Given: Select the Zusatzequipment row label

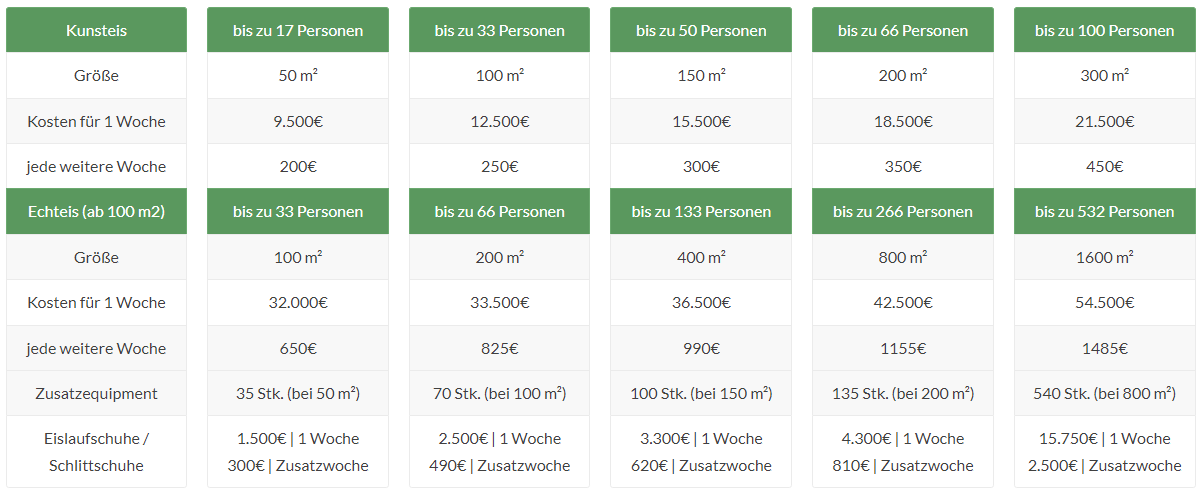Looking at the screenshot, I should click(96, 393).
